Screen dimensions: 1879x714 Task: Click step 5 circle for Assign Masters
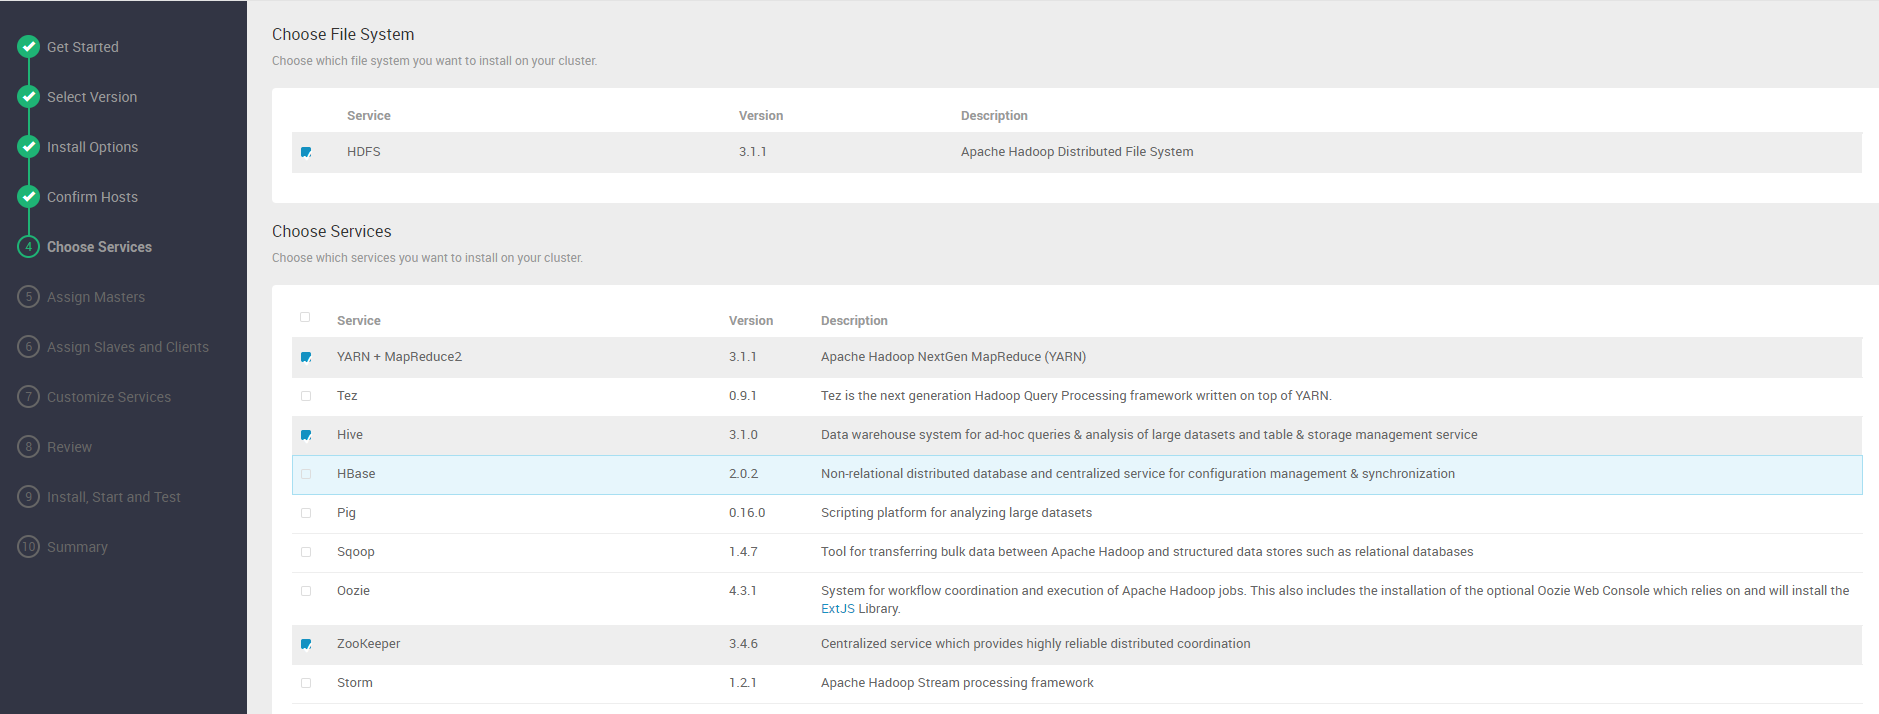click(29, 296)
